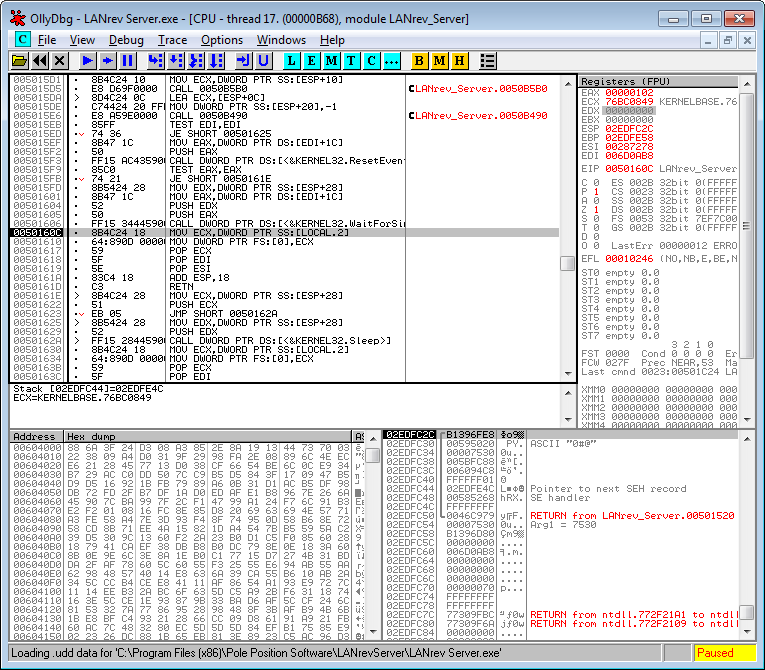
Task: Toggle the D flag value
Action: click(x=596, y=237)
